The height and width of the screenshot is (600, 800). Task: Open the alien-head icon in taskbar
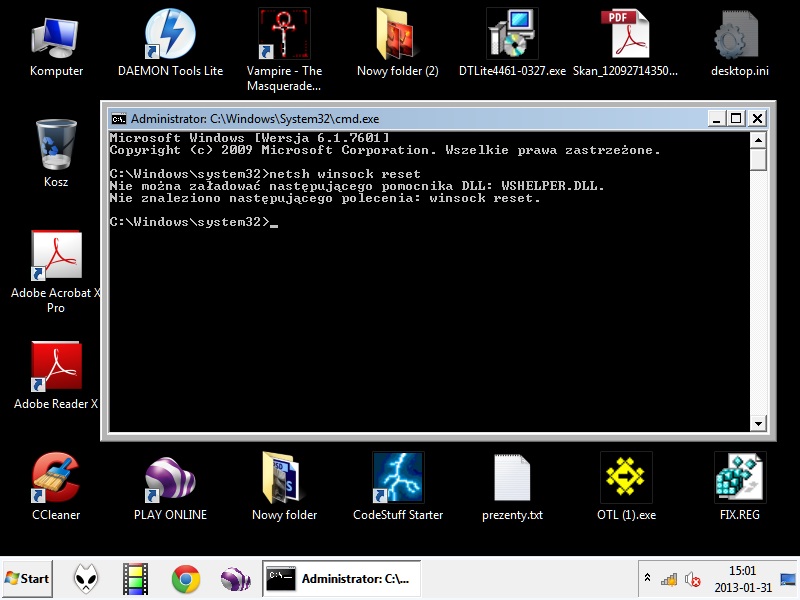pos(86,579)
